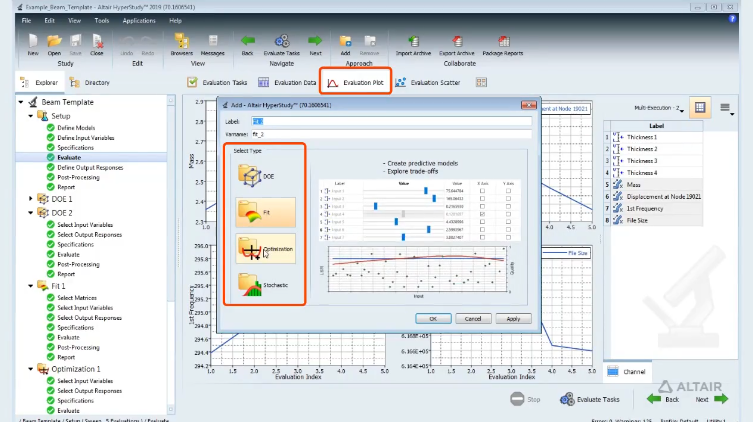Toggle X Axis checkbox for Input 3
The image size is (753, 422).
(482, 206)
